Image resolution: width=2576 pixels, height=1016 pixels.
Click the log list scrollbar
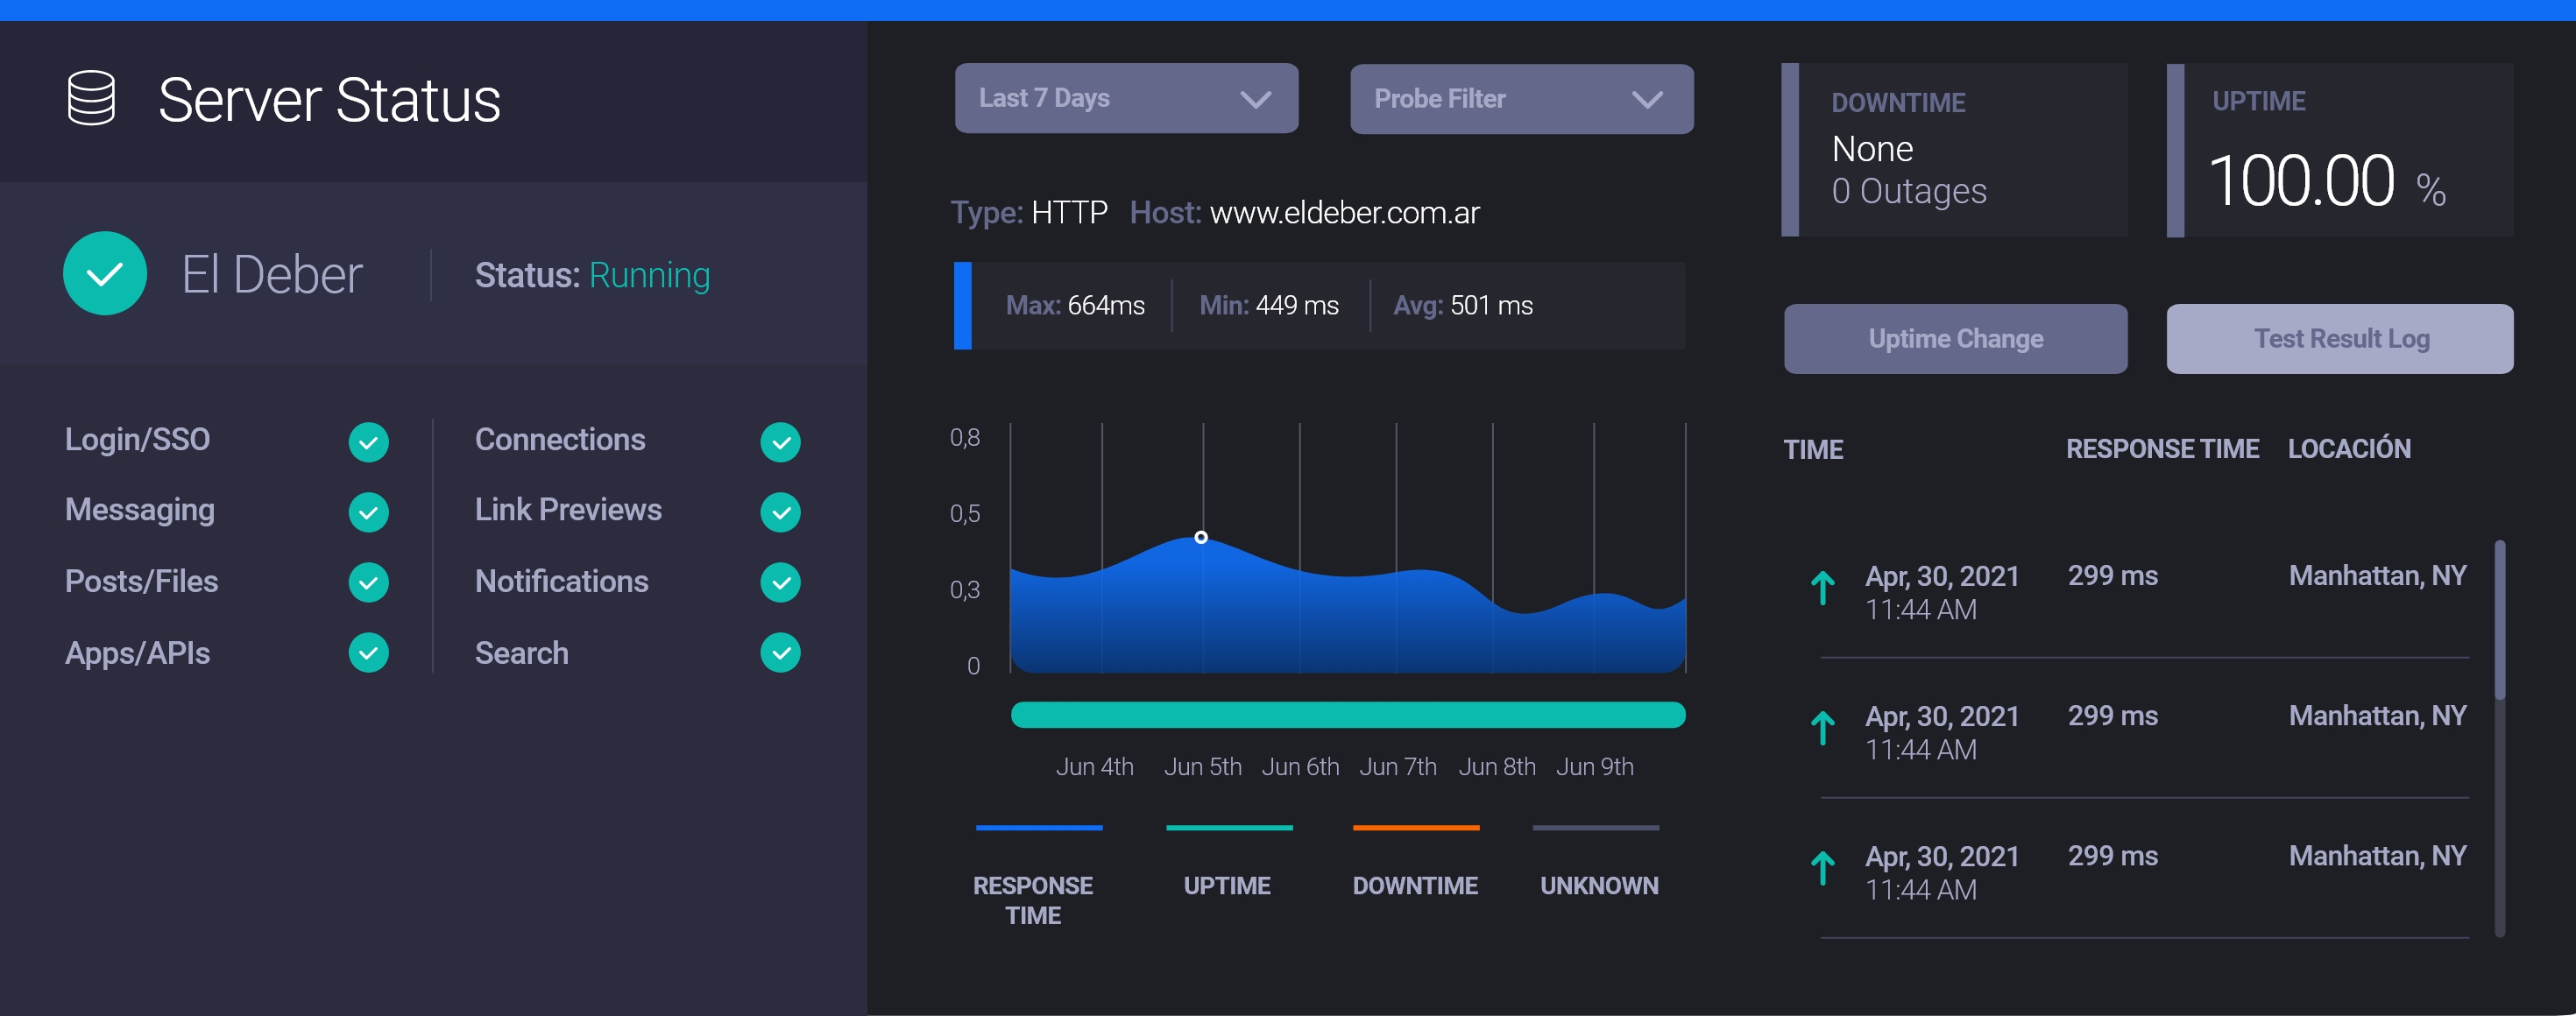[x=2499, y=620]
